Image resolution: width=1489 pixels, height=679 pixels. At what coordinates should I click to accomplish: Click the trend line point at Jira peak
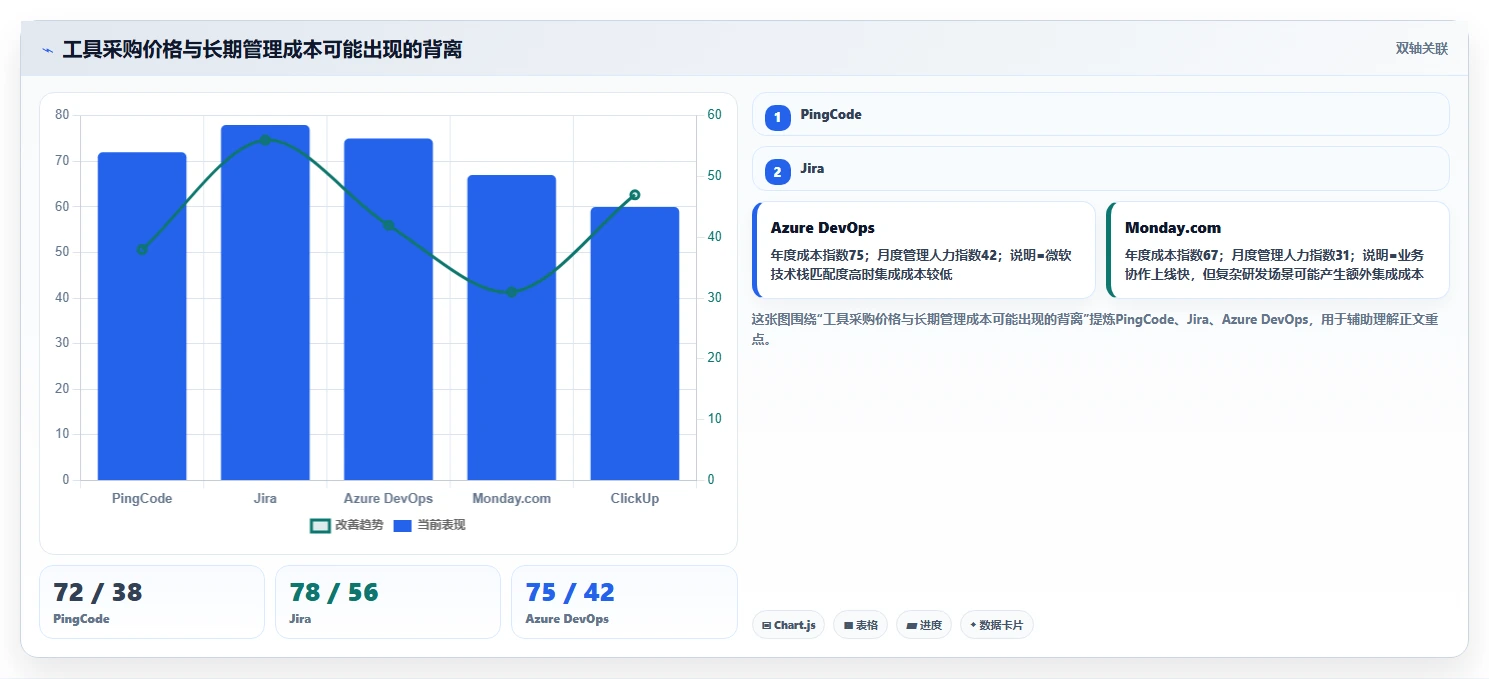265,140
